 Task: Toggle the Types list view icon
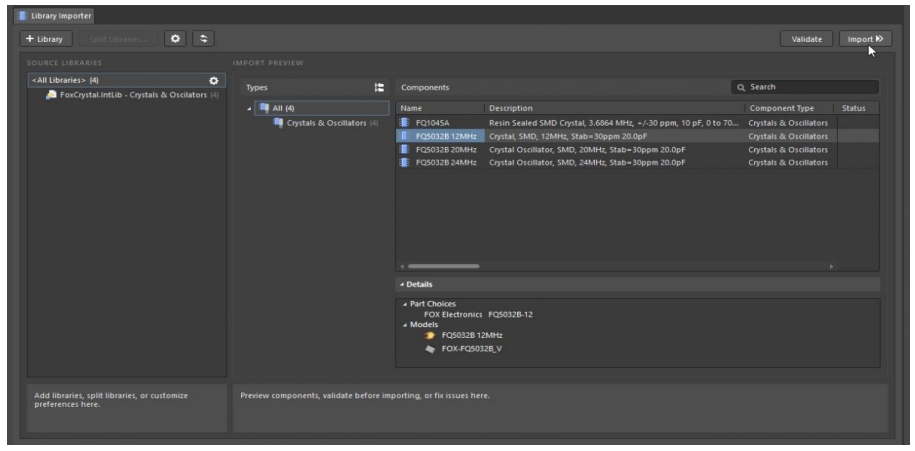[x=379, y=88]
